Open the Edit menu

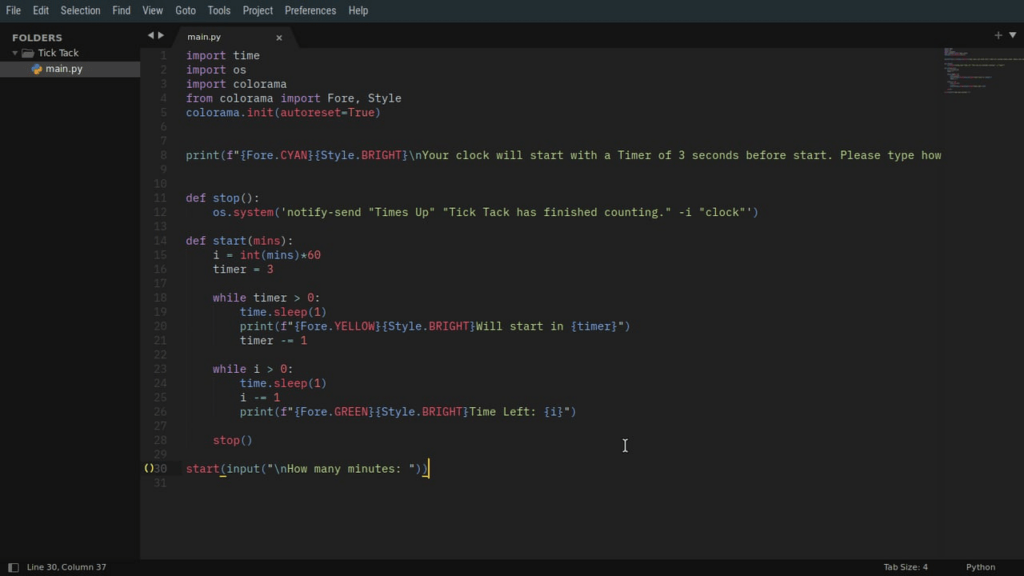tap(40, 10)
